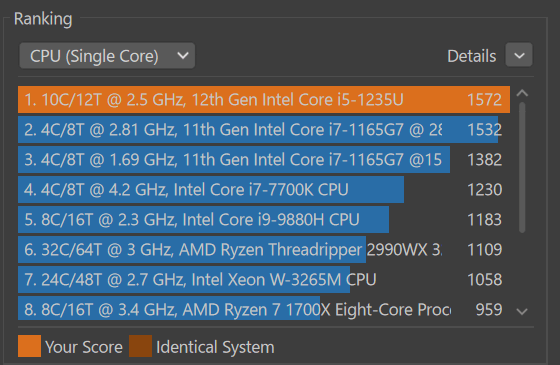Click the Your Score legend label
Image resolution: width=560 pixels, height=365 pixels.
coord(84,347)
